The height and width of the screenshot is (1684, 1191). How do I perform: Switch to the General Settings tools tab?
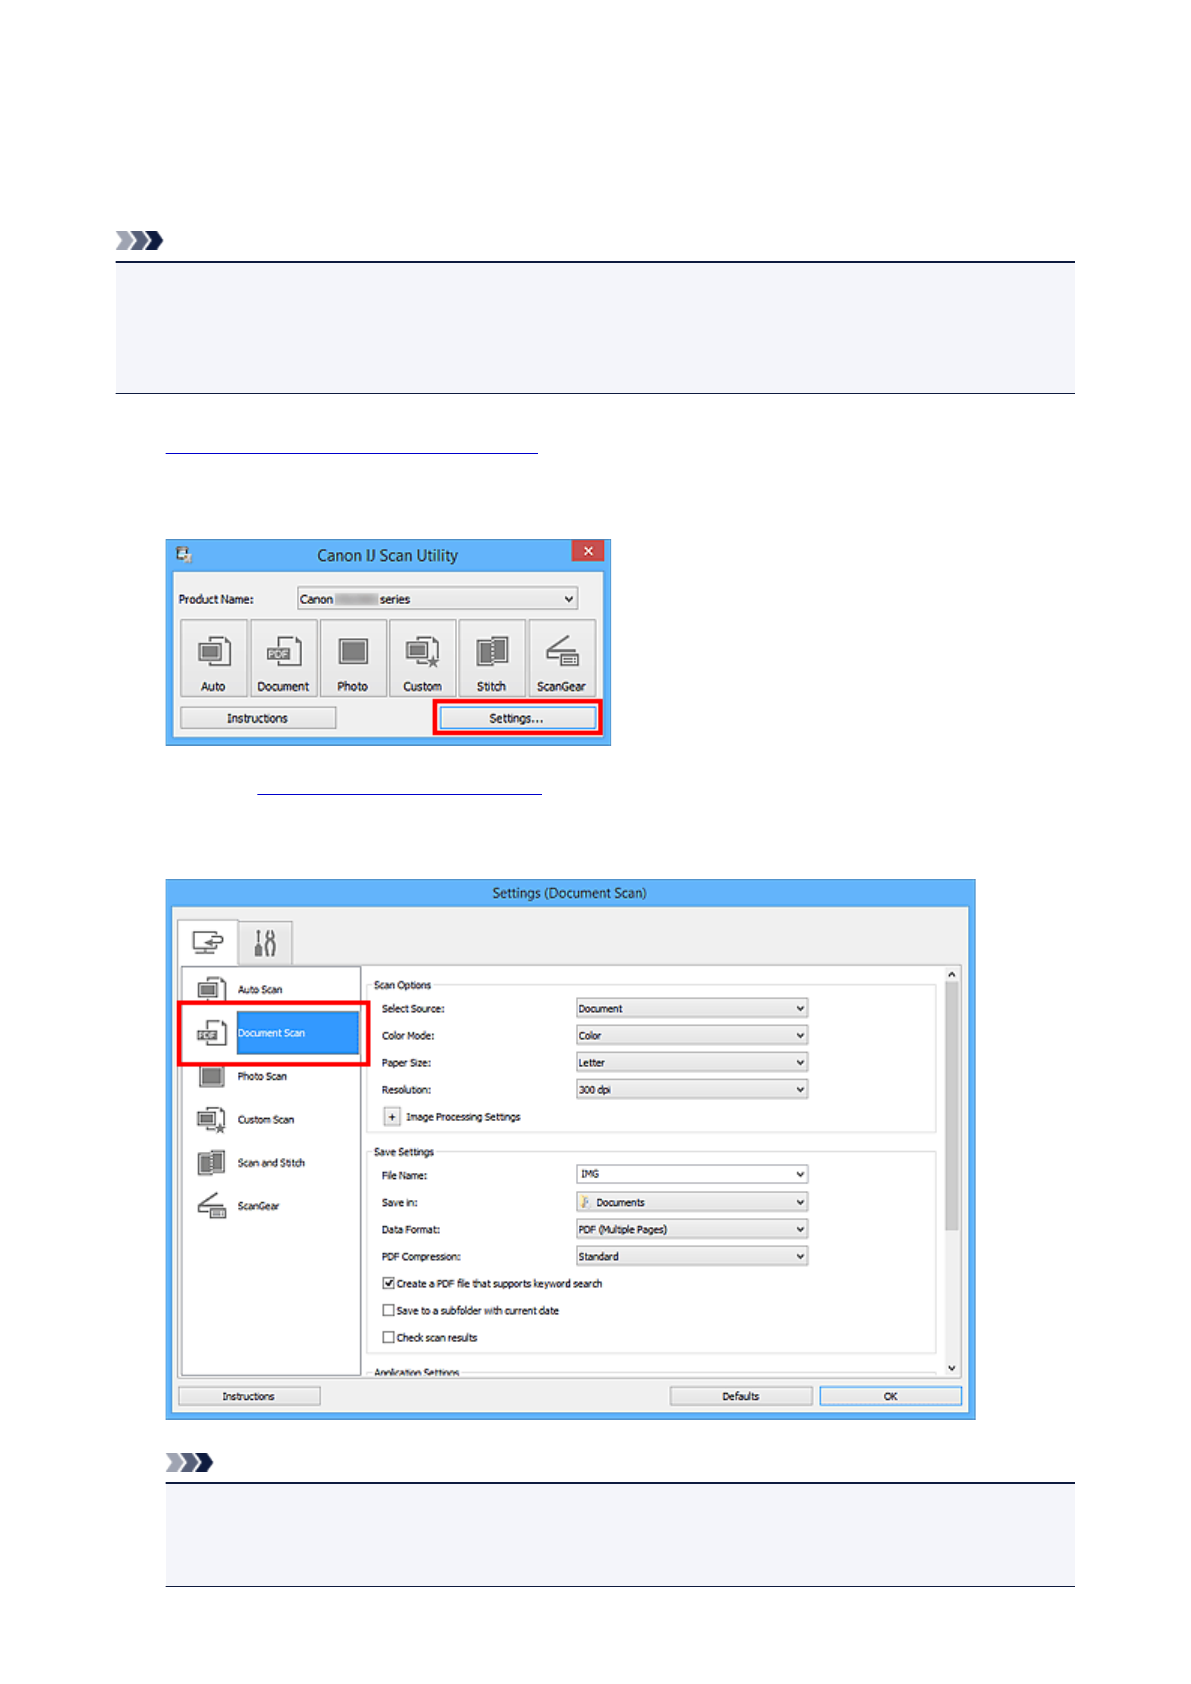coord(265,942)
